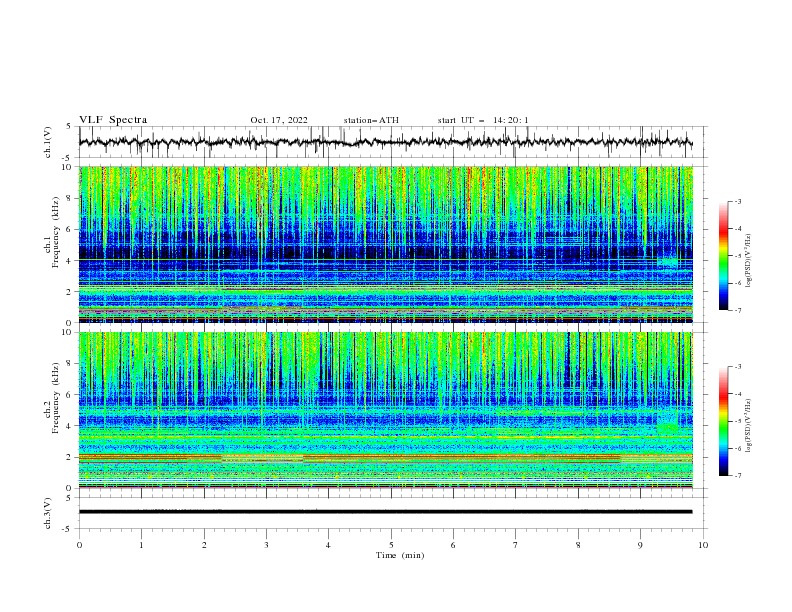Click the "9" tick on the time axis
The image size is (792, 612).
coord(640,545)
